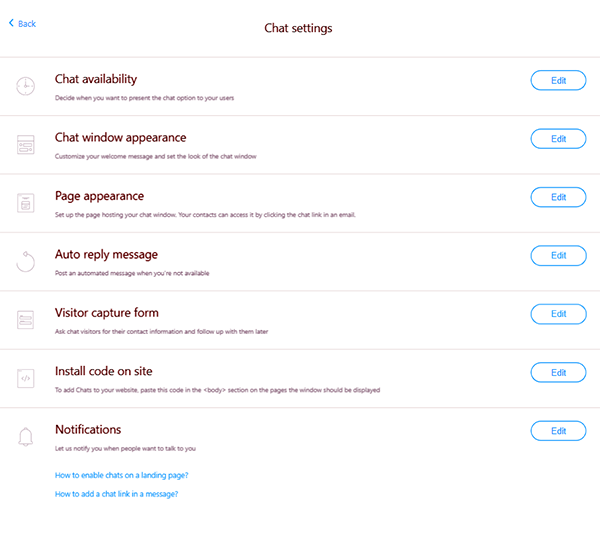Click the Visitor capture form icon
This screenshot has height=538, width=600.
coord(26,320)
